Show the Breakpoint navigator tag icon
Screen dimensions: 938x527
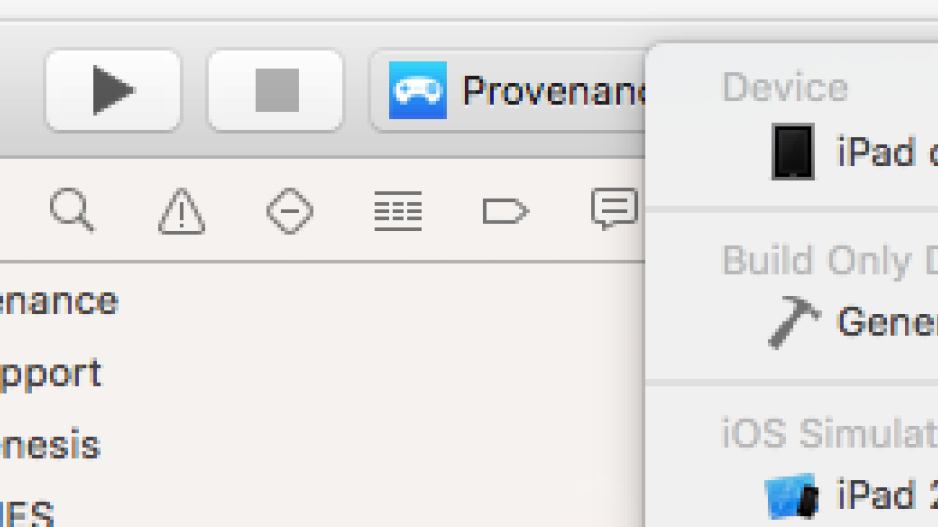pos(505,211)
